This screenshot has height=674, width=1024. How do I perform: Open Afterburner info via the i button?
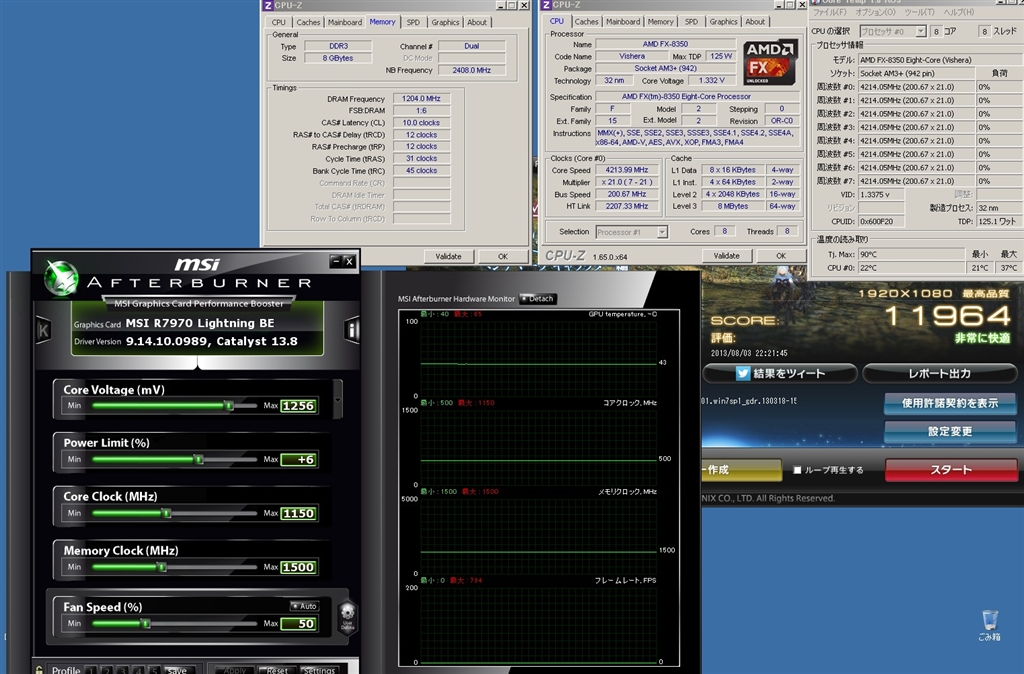(352, 330)
